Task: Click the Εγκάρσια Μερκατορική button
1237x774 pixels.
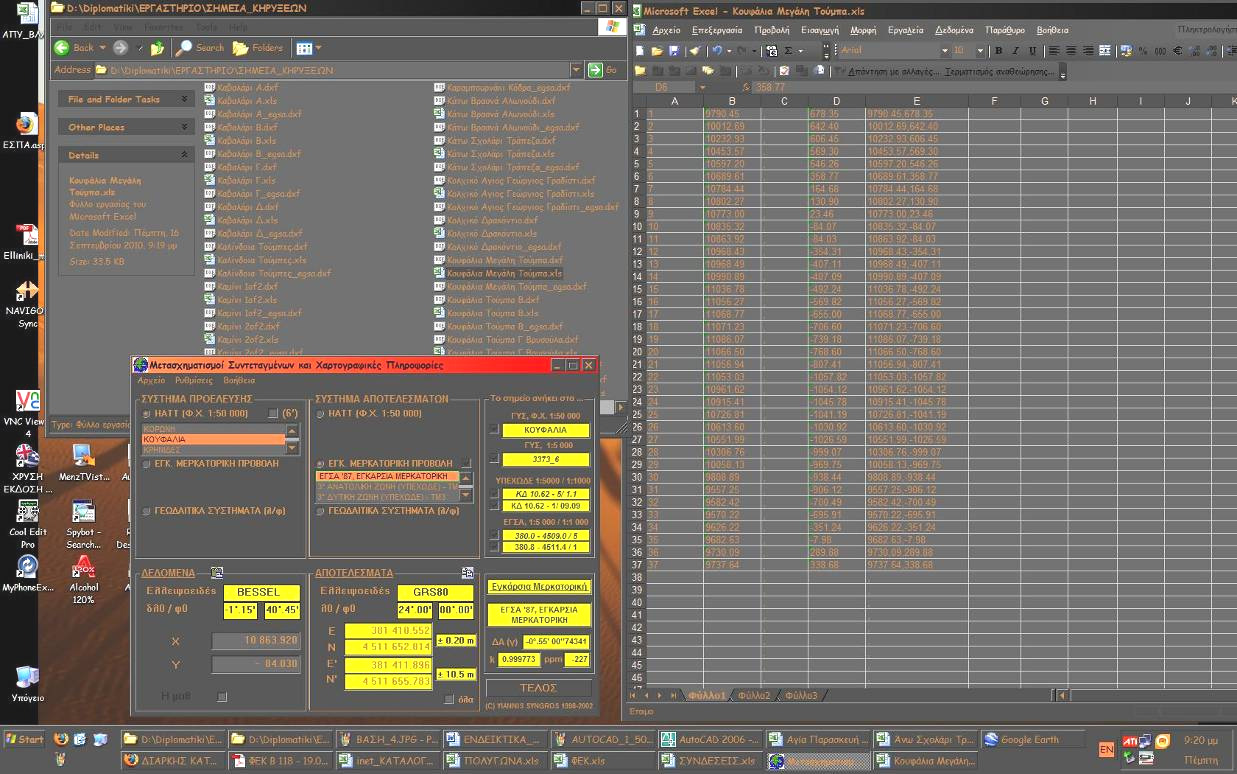Action: [538, 587]
